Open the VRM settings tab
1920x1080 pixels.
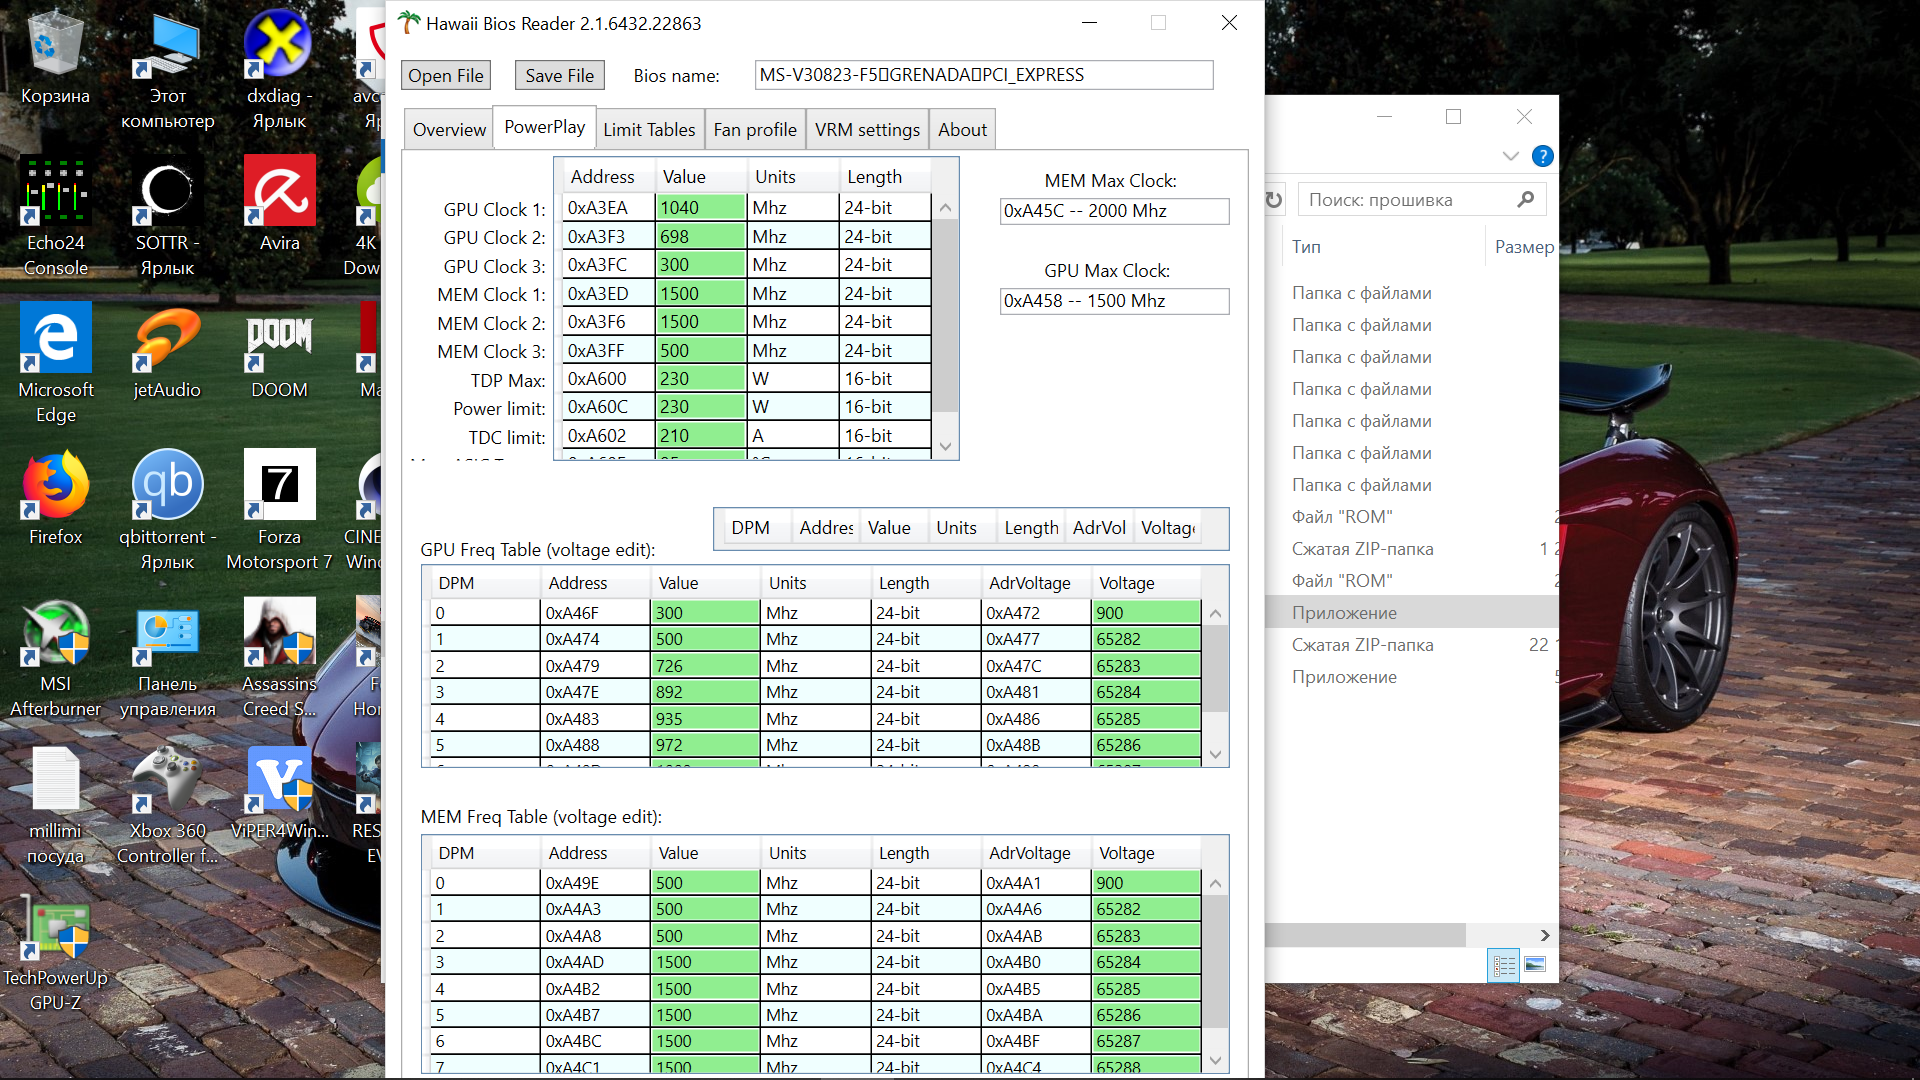coord(866,130)
